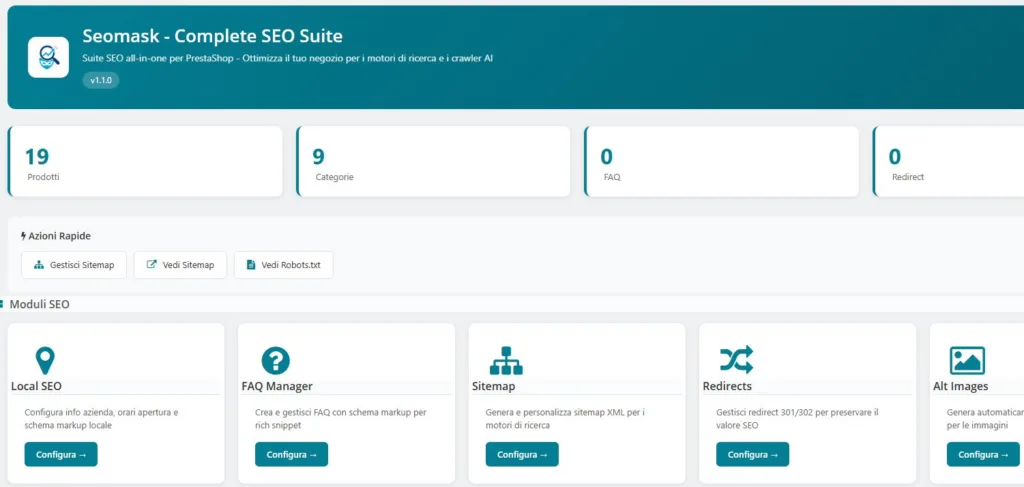The height and width of the screenshot is (487, 1024).
Task: Click the FAQ Manager question mark icon
Action: coord(276,360)
